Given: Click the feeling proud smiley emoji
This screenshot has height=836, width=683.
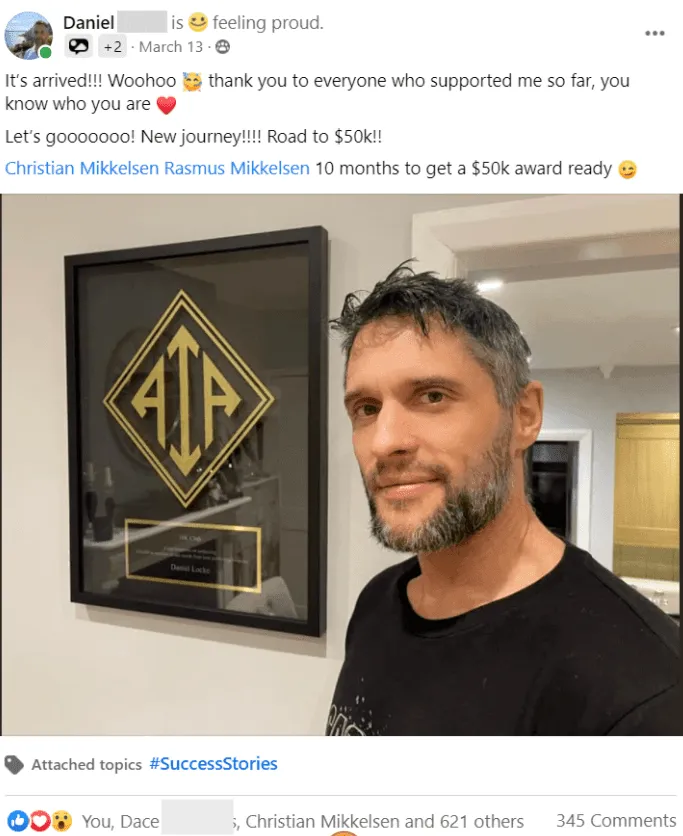Looking at the screenshot, I should pos(198,22).
